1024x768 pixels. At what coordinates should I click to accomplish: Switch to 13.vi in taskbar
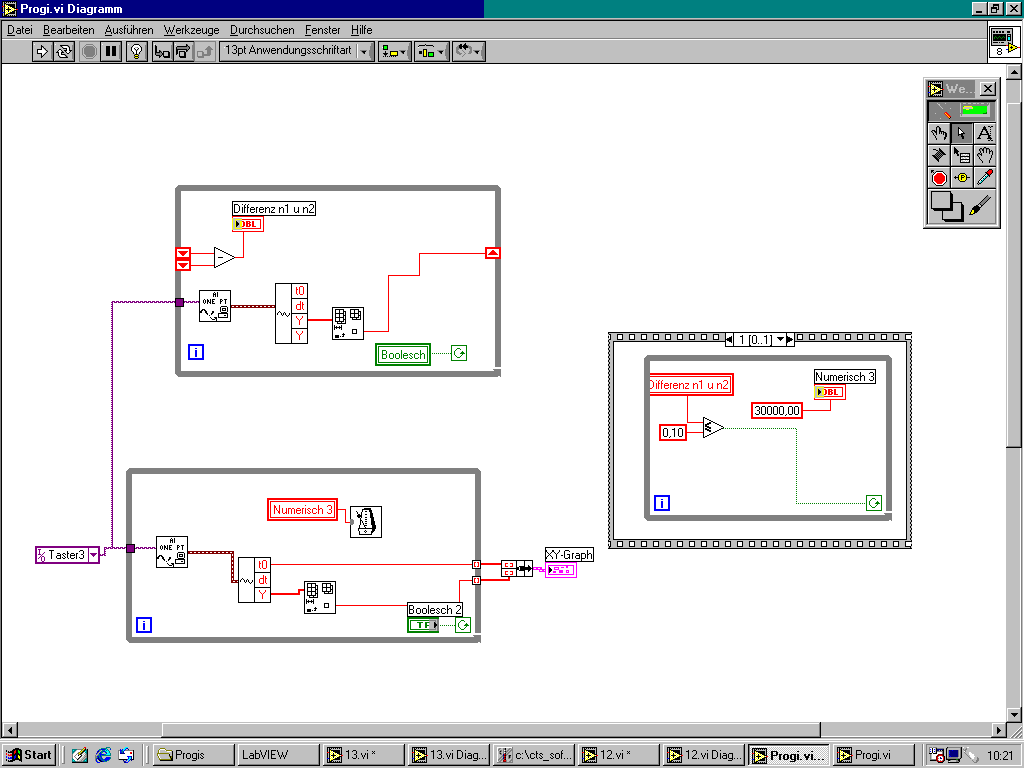[x=362, y=755]
